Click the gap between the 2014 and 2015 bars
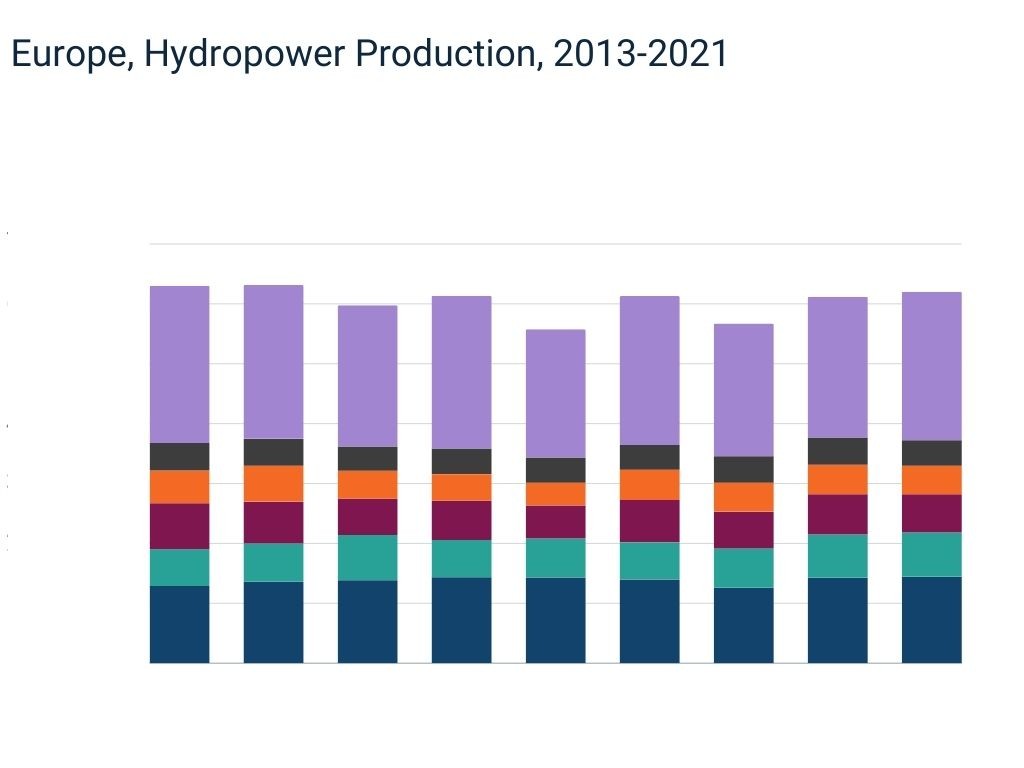 tap(320, 500)
